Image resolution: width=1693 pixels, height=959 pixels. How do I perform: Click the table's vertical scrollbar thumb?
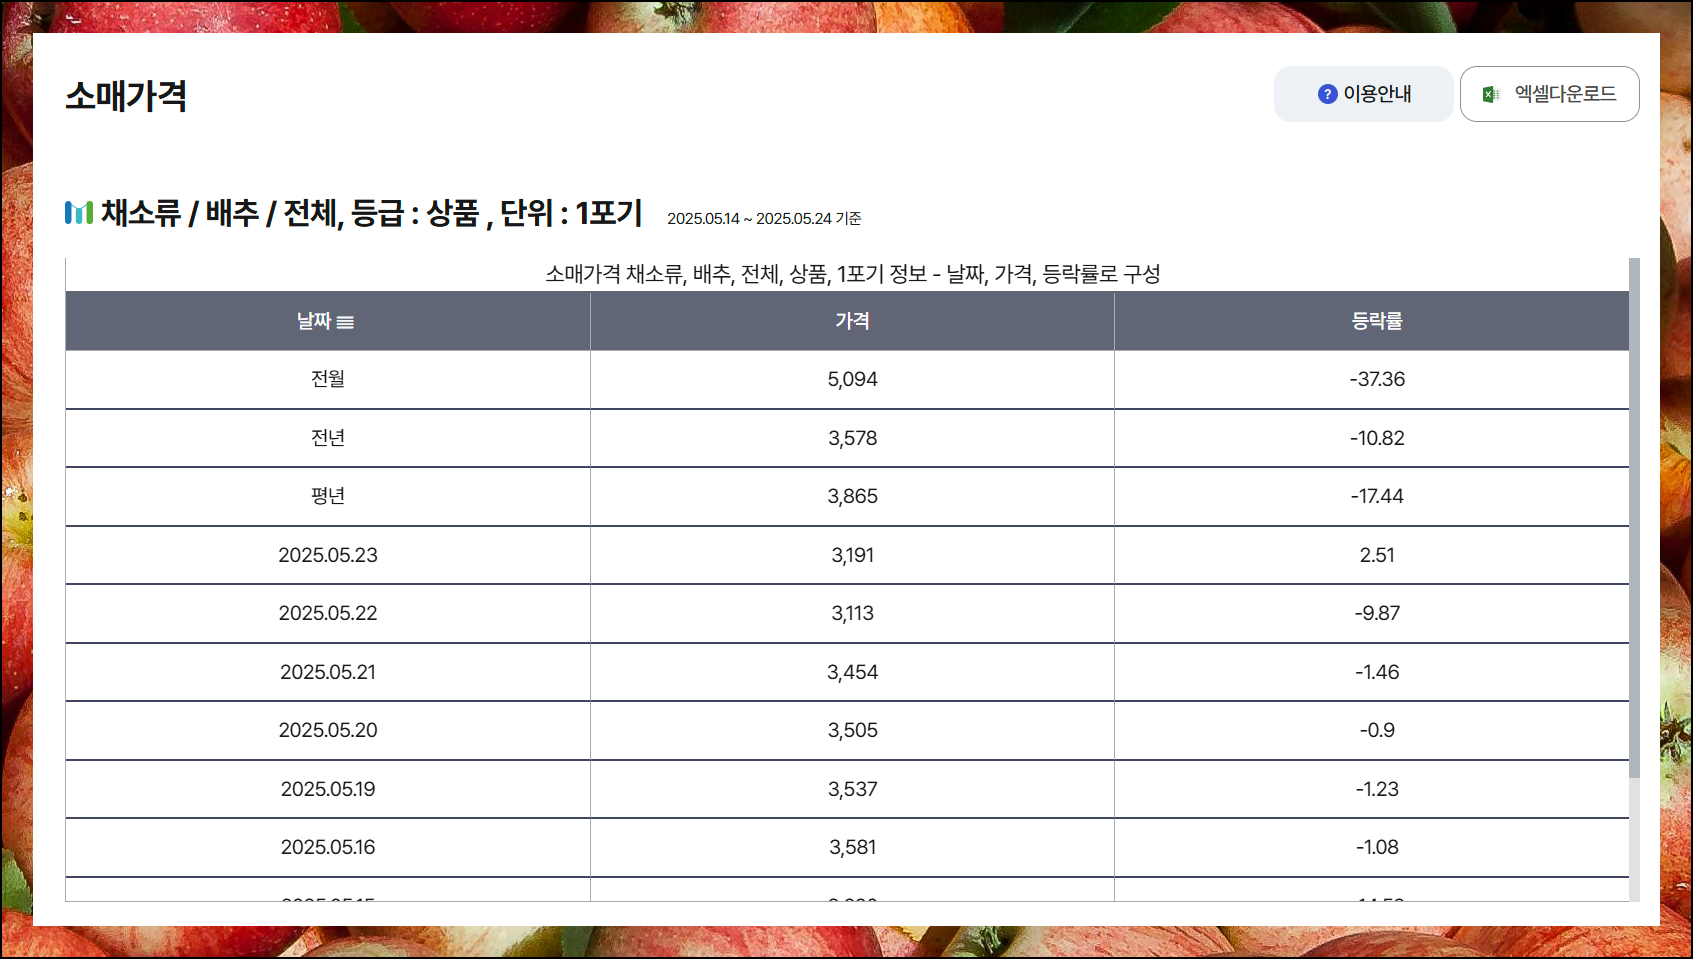point(1634,518)
